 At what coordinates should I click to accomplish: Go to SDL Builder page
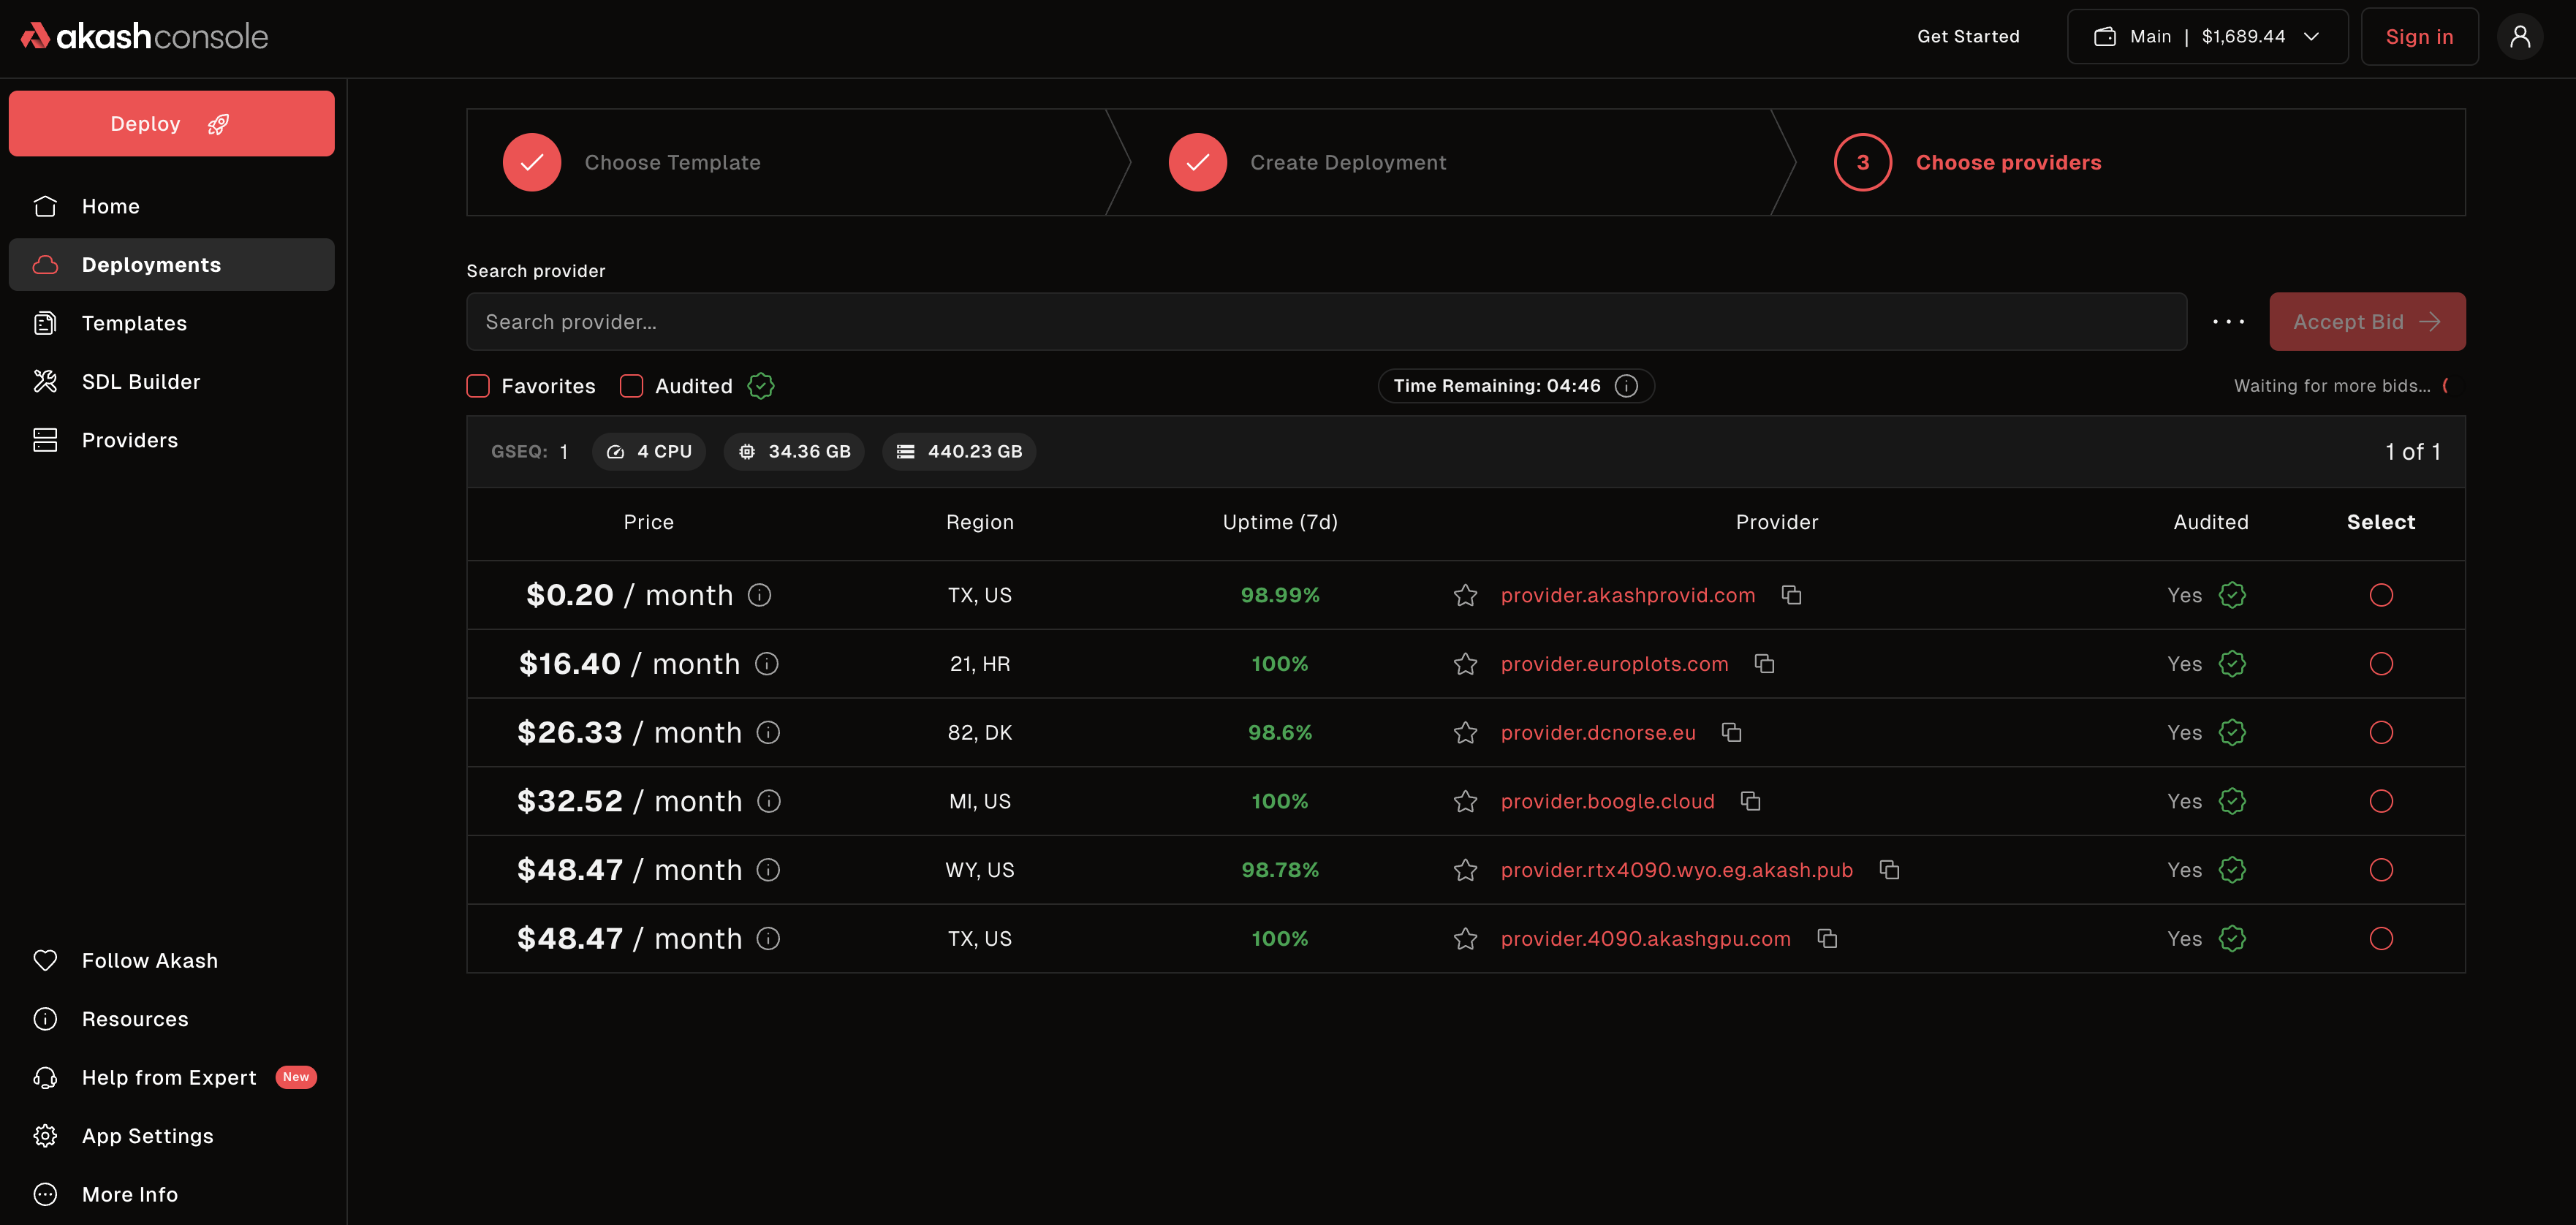[141, 382]
